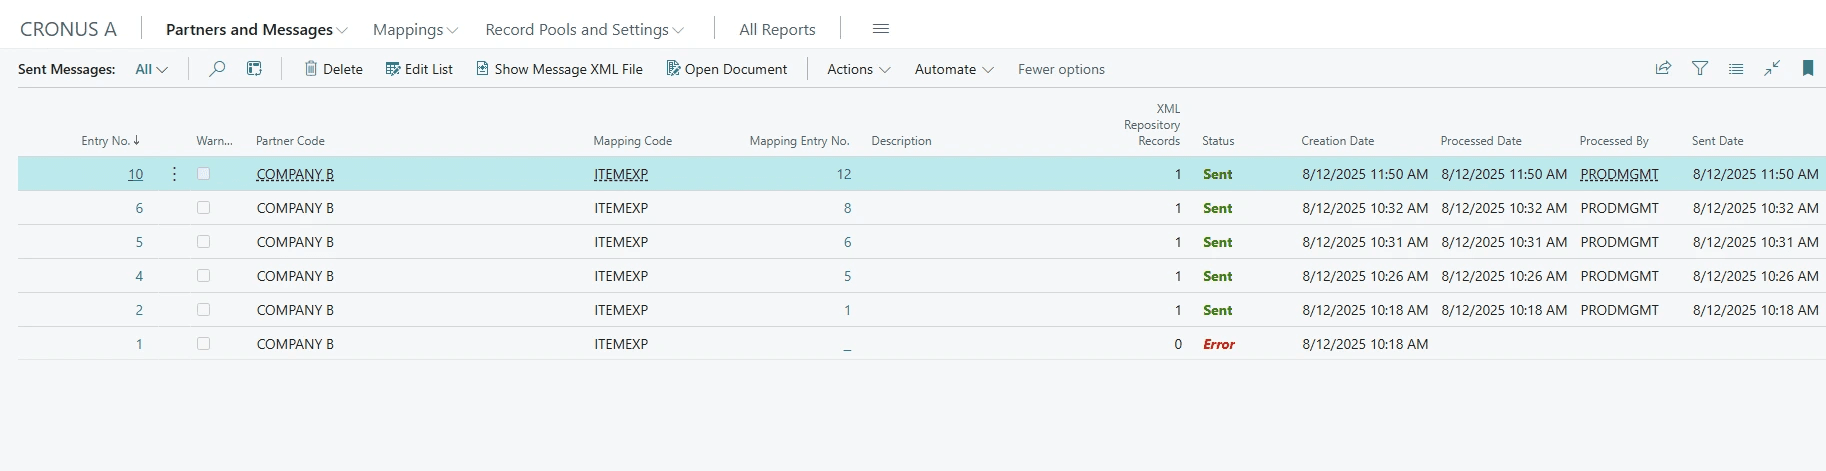
Task: Check warning box for entry 2
Action: pos(204,310)
